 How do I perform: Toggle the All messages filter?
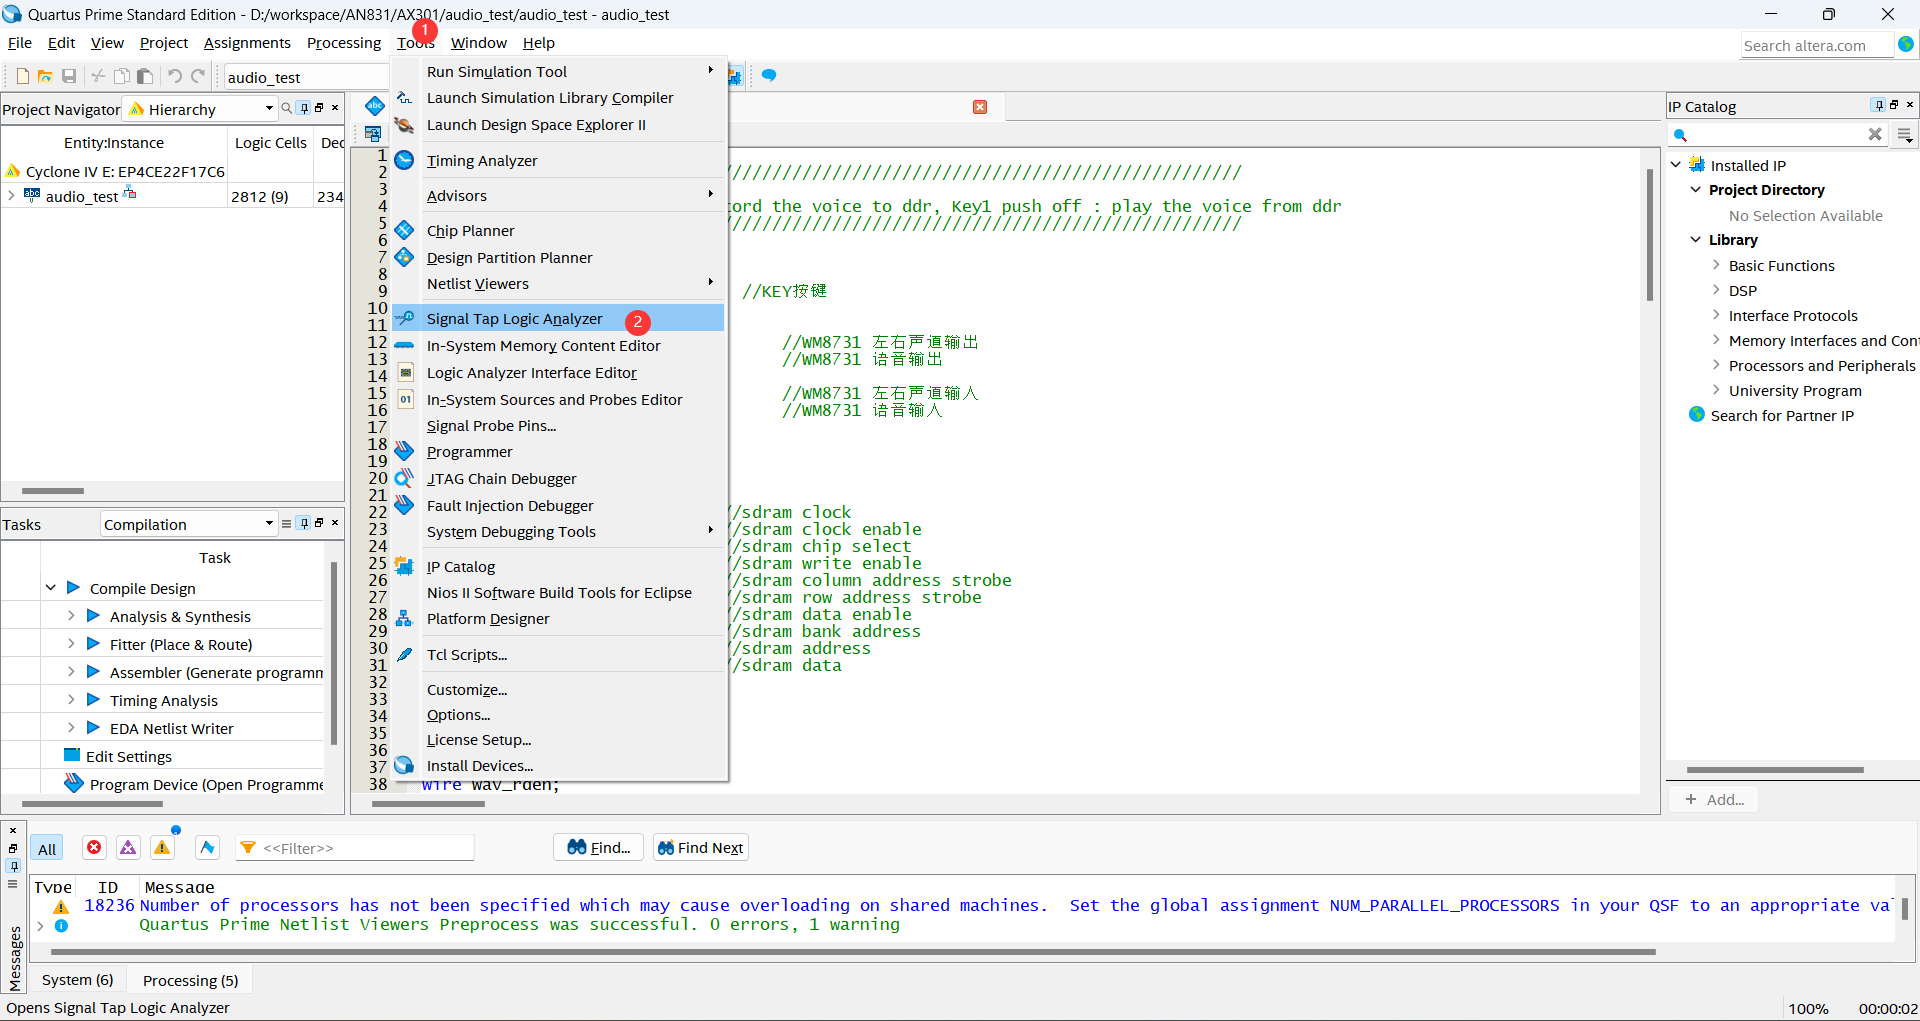click(x=47, y=848)
